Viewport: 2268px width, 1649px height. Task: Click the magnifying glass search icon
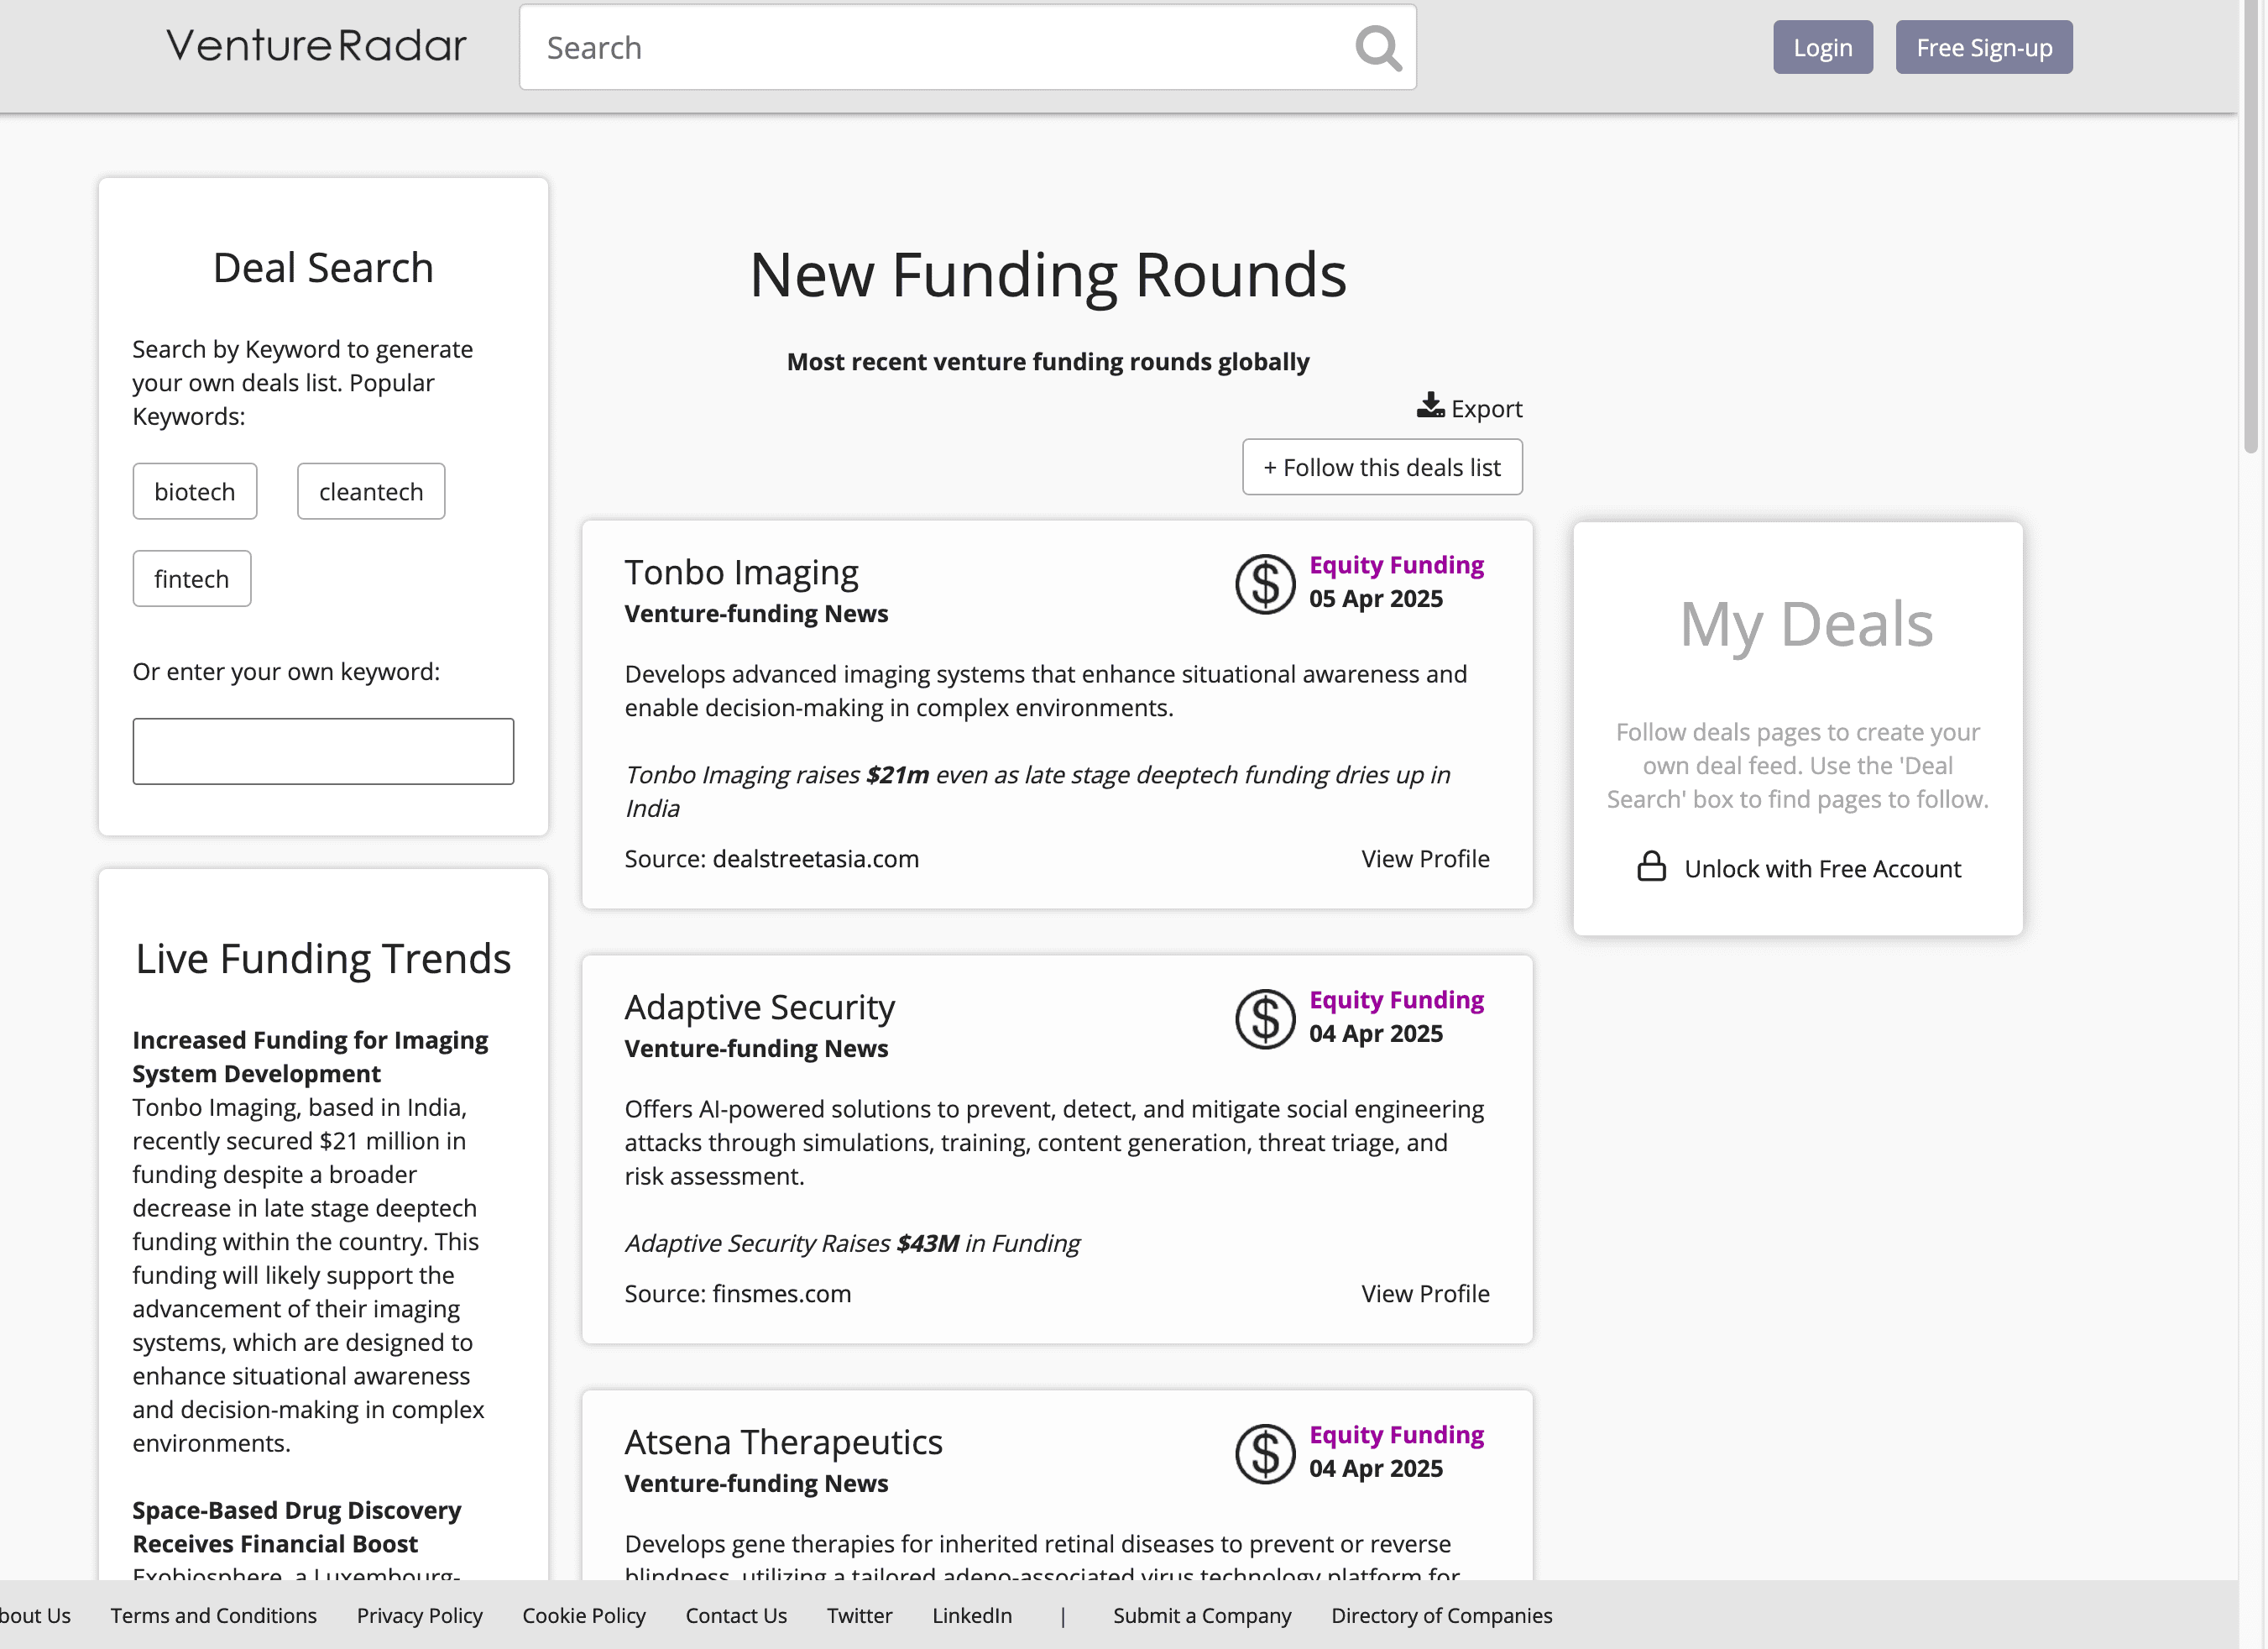1378,48
